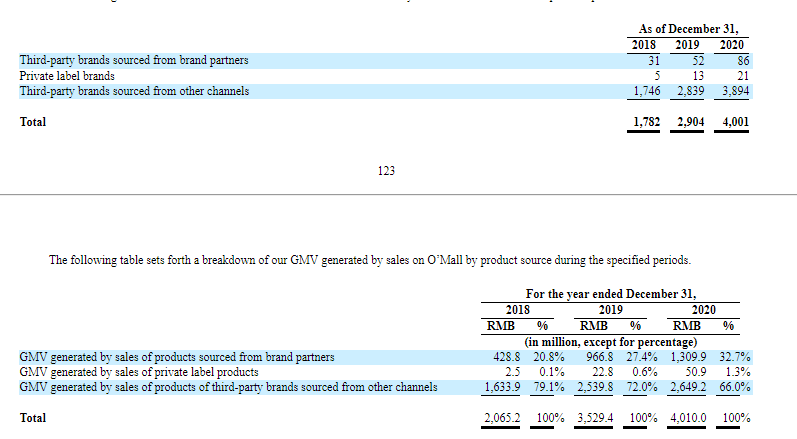Select the row label "Private label brands"
The width and height of the screenshot is (797, 439).
click(x=67, y=76)
